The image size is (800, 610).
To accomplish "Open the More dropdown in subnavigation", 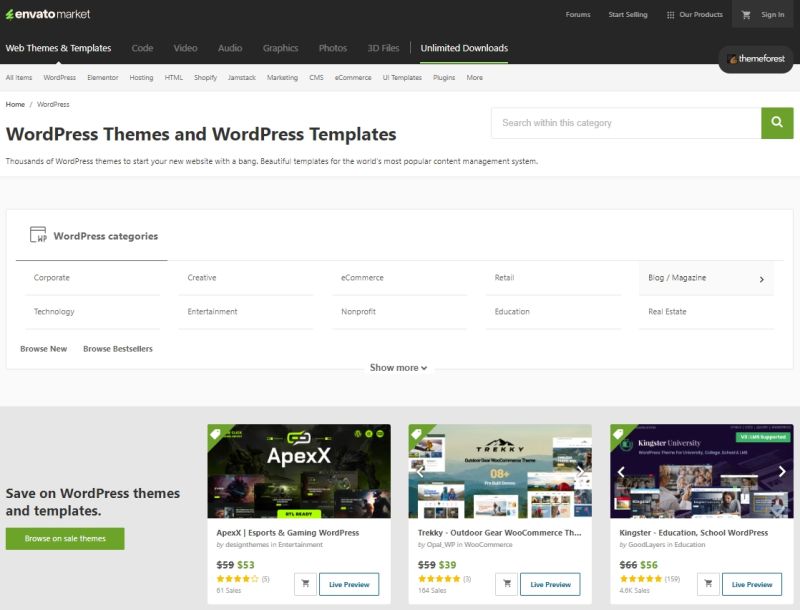I will (474, 77).
